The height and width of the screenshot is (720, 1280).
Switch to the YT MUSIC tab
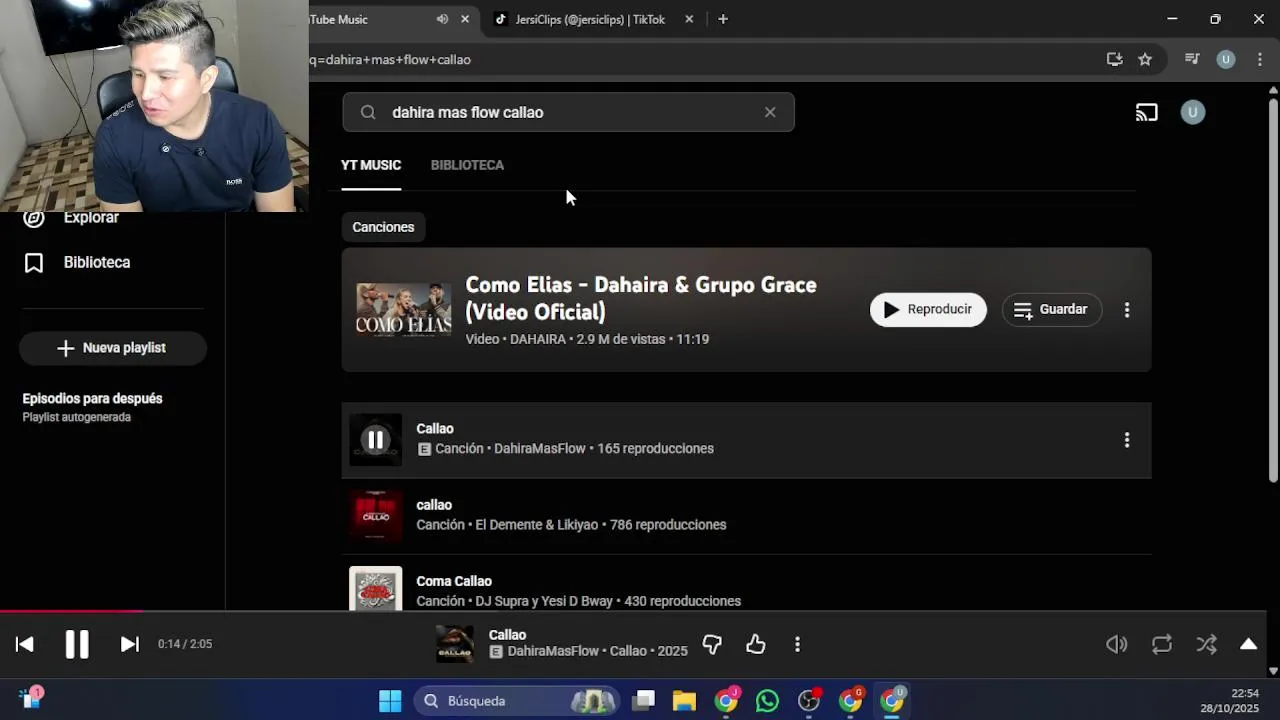(x=371, y=165)
